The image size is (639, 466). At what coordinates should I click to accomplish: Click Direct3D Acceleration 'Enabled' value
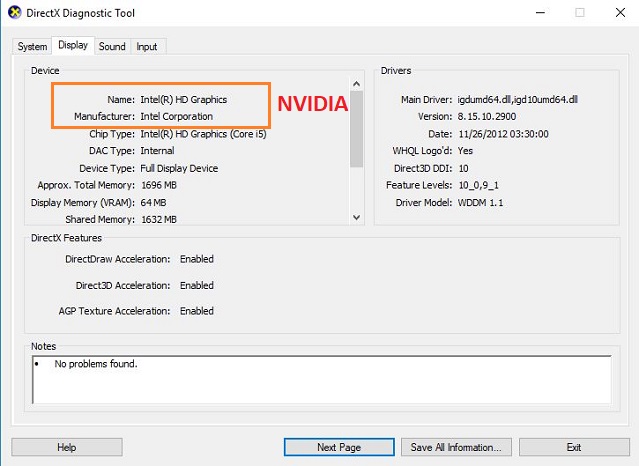pos(197,285)
